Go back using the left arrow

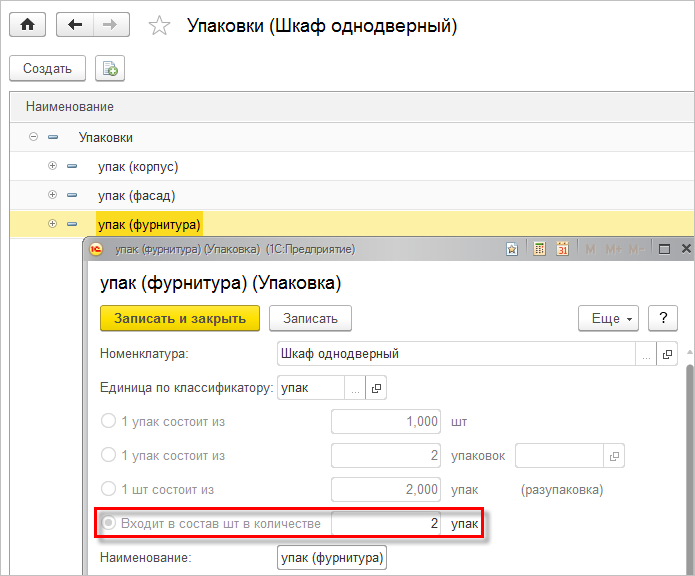click(75, 25)
